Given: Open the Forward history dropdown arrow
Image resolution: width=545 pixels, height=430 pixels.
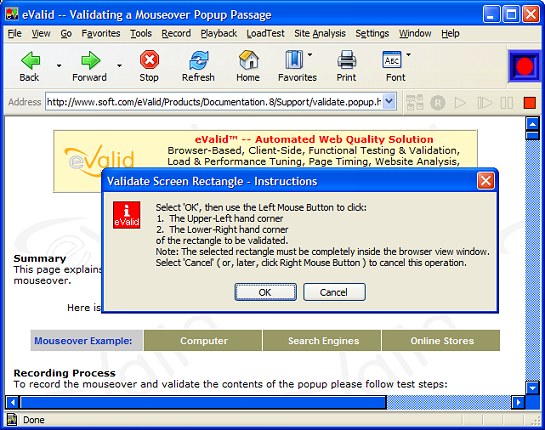Looking at the screenshot, I should pyautogui.click(x=119, y=65).
